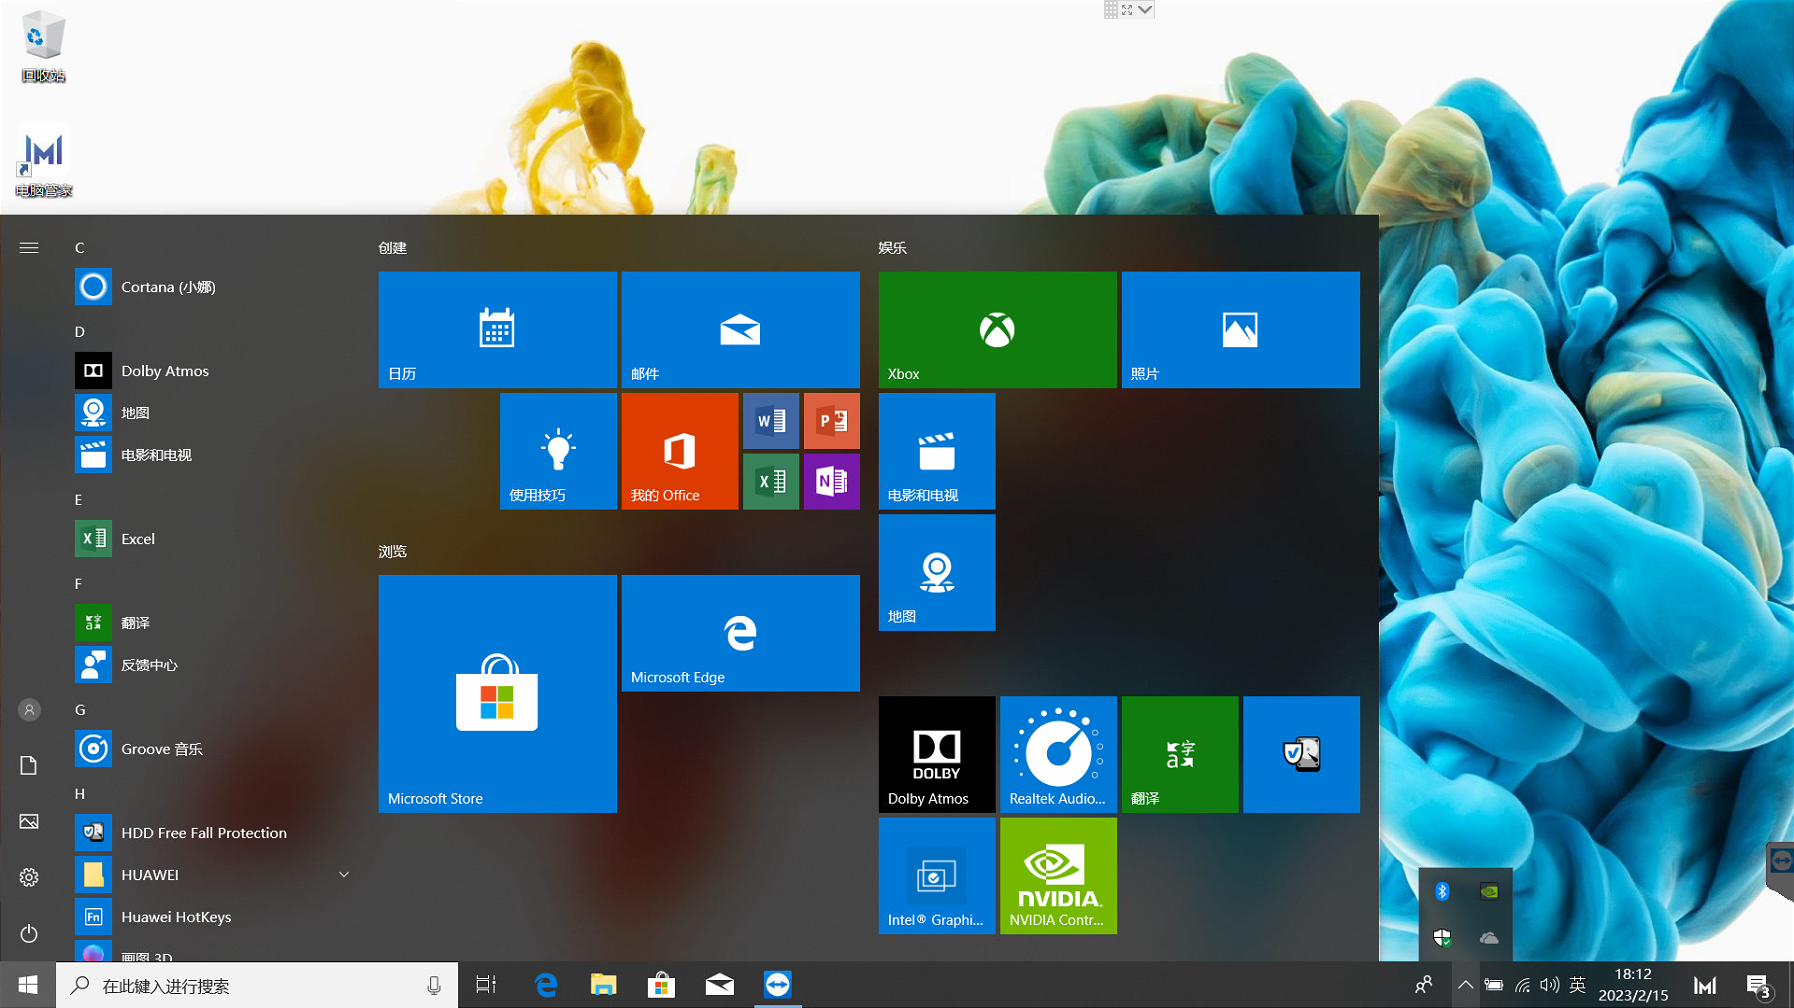Focus the taskbar search box
The height and width of the screenshot is (1008, 1794).
(x=257, y=986)
